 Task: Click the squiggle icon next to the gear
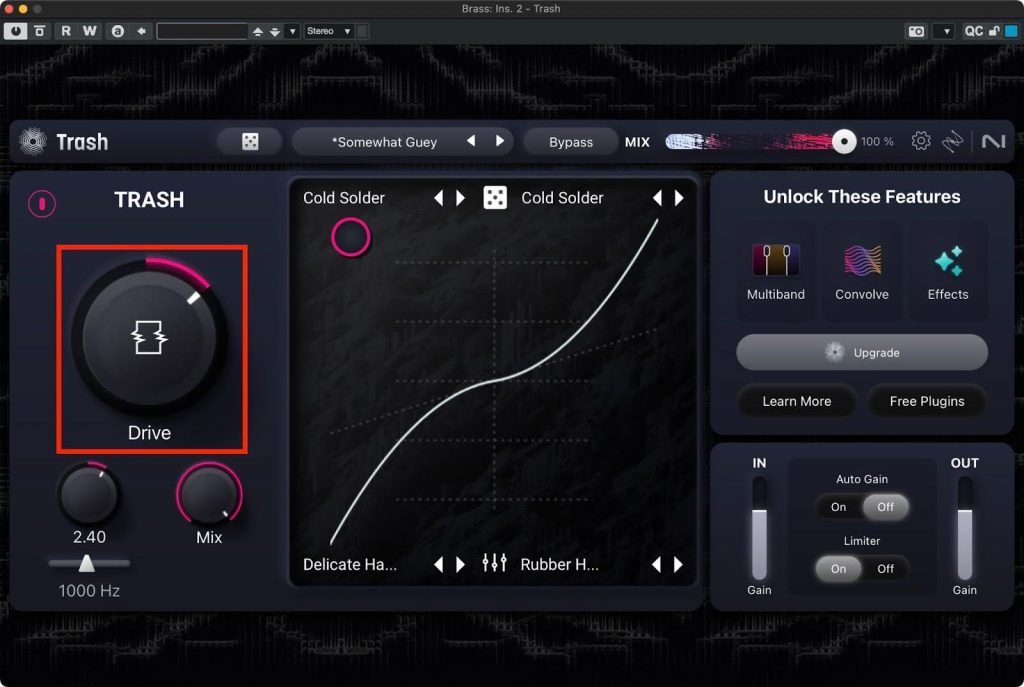(x=953, y=140)
